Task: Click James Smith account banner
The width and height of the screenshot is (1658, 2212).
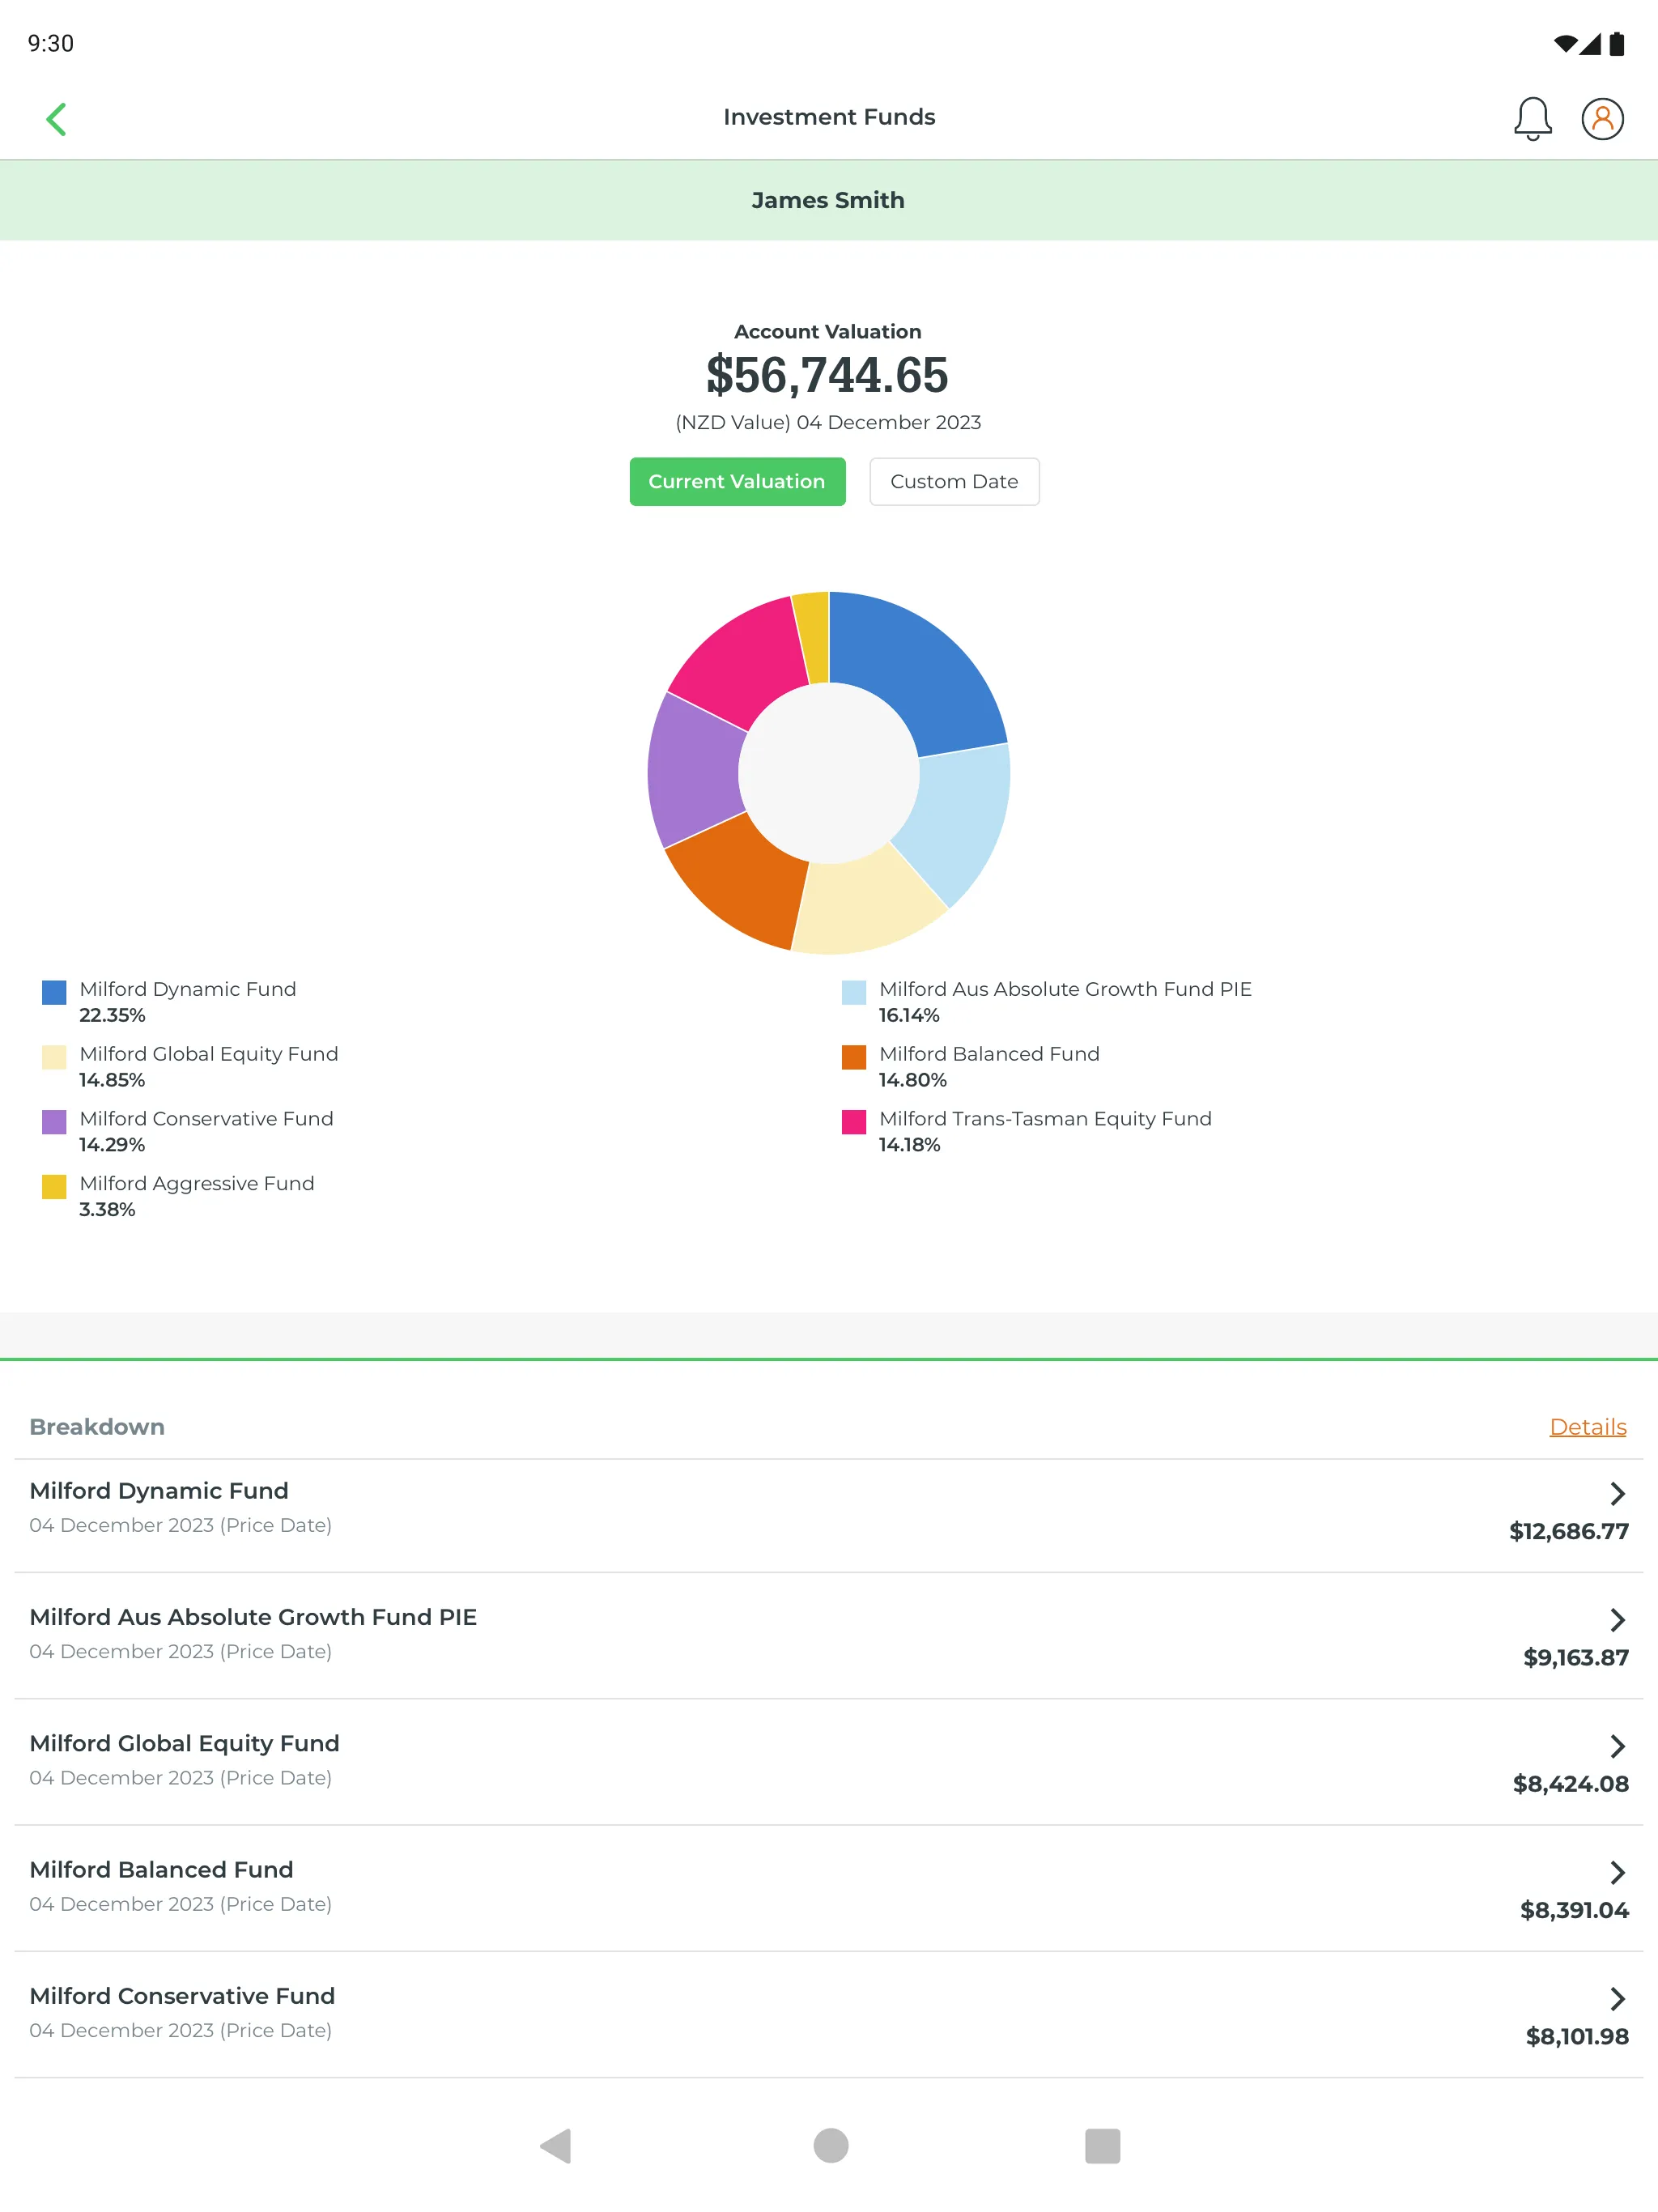Action: tap(829, 200)
